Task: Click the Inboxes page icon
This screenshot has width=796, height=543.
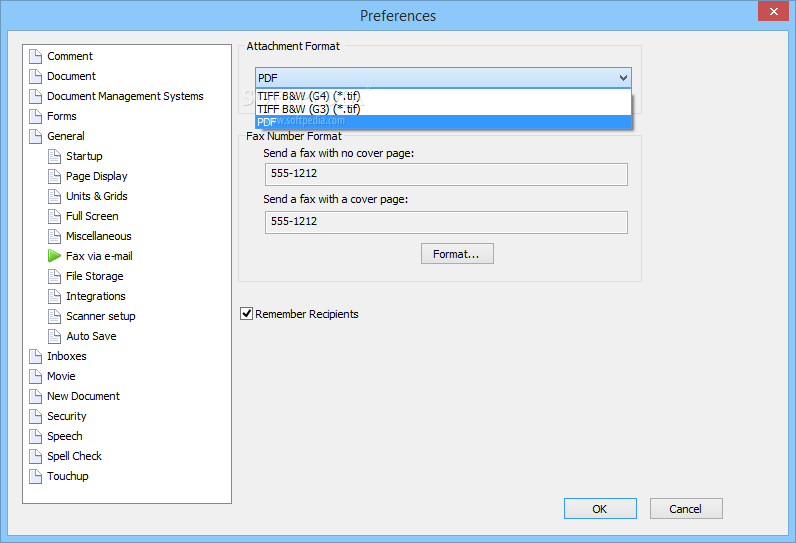Action: pos(36,356)
